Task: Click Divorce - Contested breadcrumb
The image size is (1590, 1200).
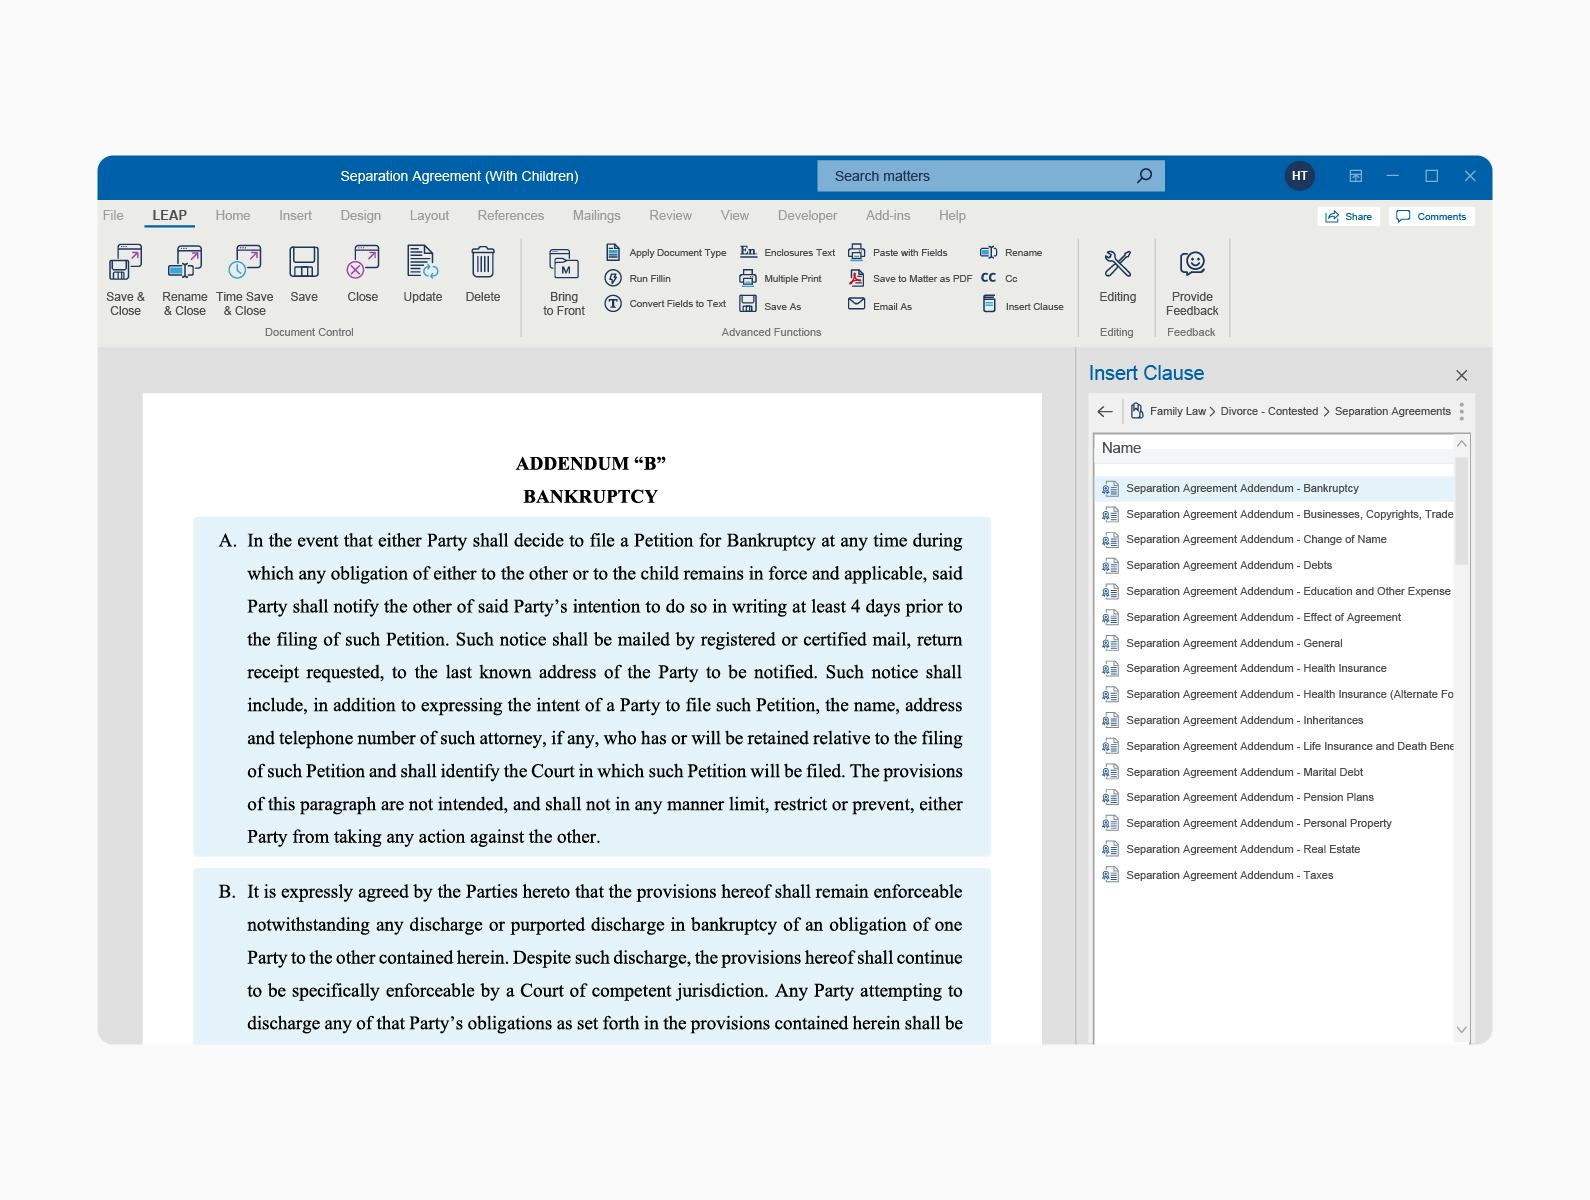Action: coord(1269,411)
